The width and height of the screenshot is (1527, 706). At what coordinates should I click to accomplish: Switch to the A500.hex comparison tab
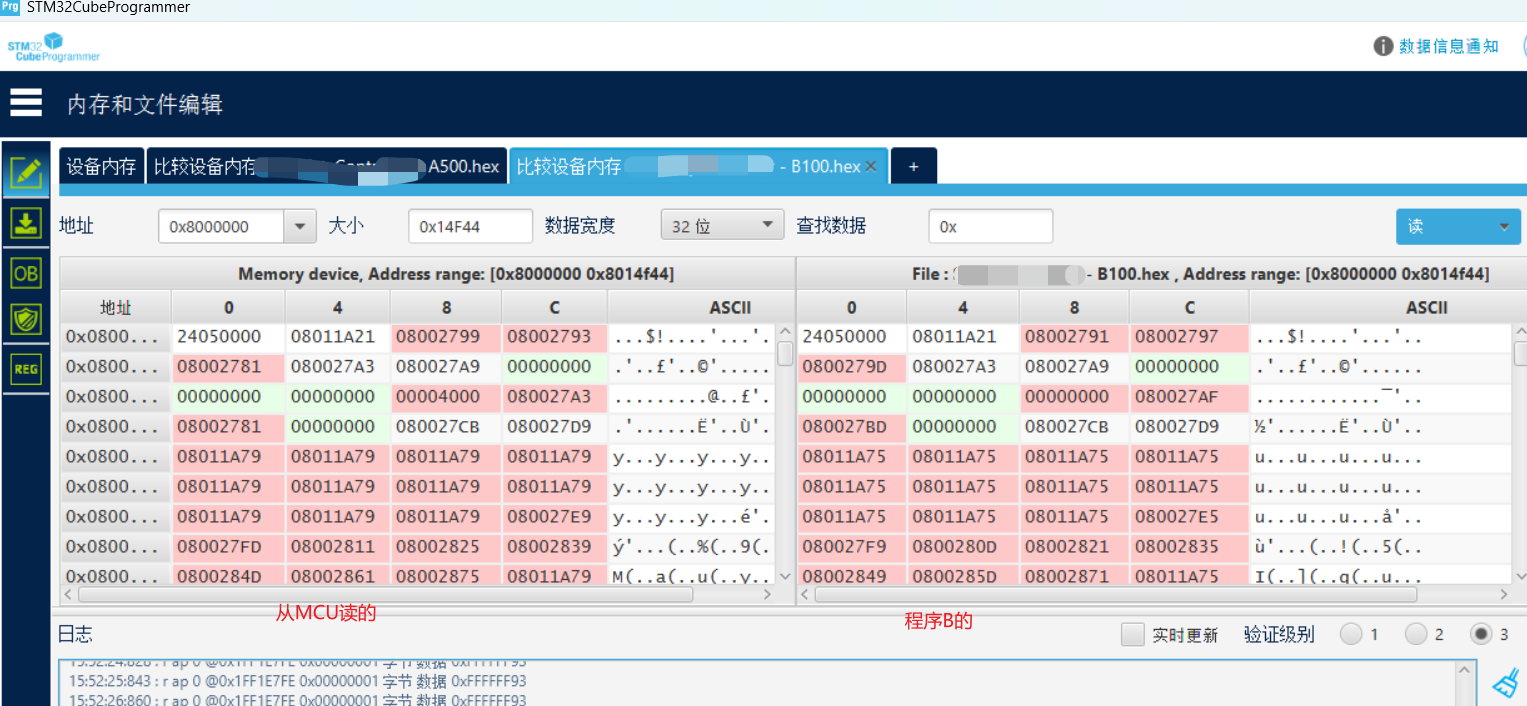[x=326, y=167]
